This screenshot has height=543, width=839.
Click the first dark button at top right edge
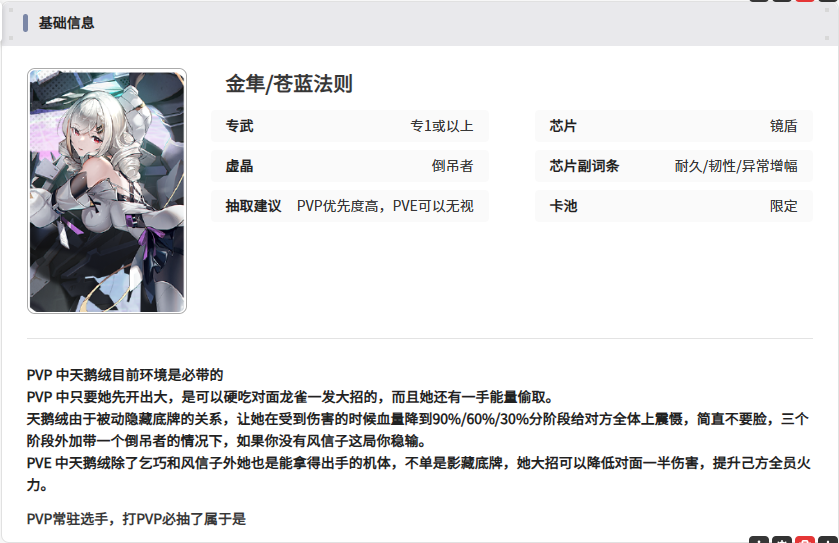(x=759, y=1)
